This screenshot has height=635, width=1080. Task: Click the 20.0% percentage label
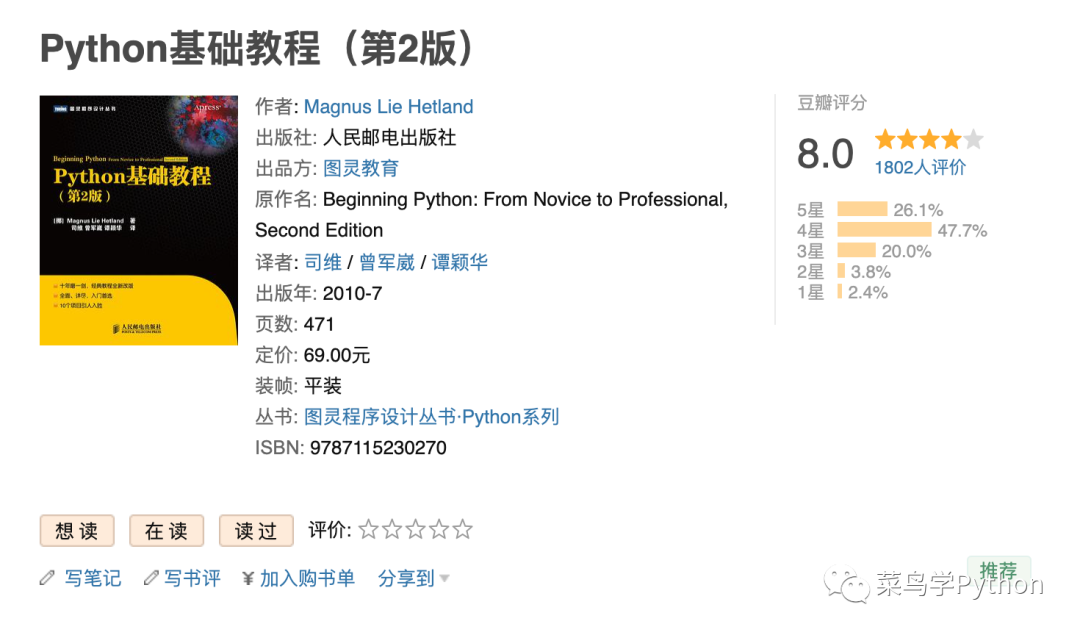(x=906, y=251)
